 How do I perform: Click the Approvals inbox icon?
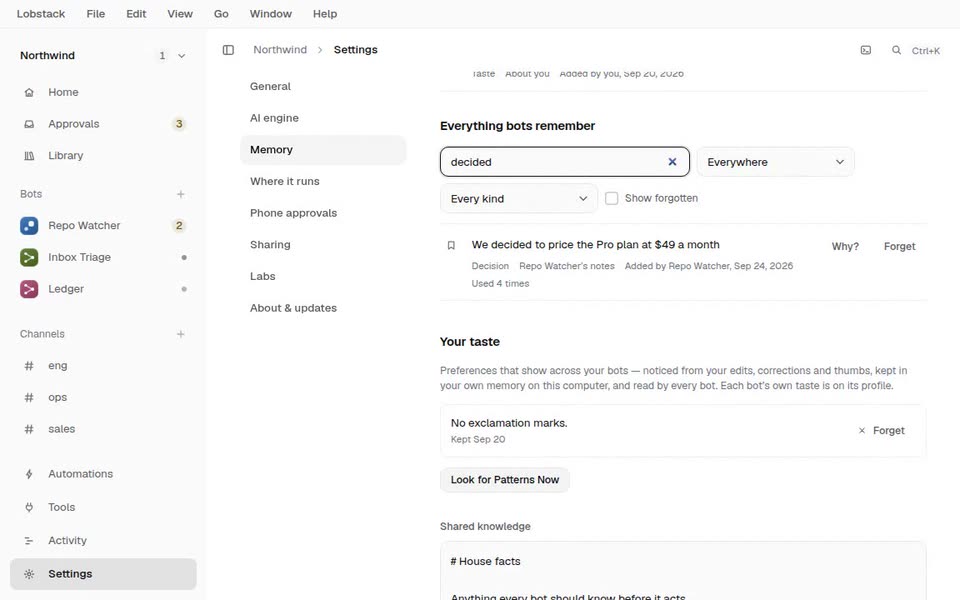[29, 124]
